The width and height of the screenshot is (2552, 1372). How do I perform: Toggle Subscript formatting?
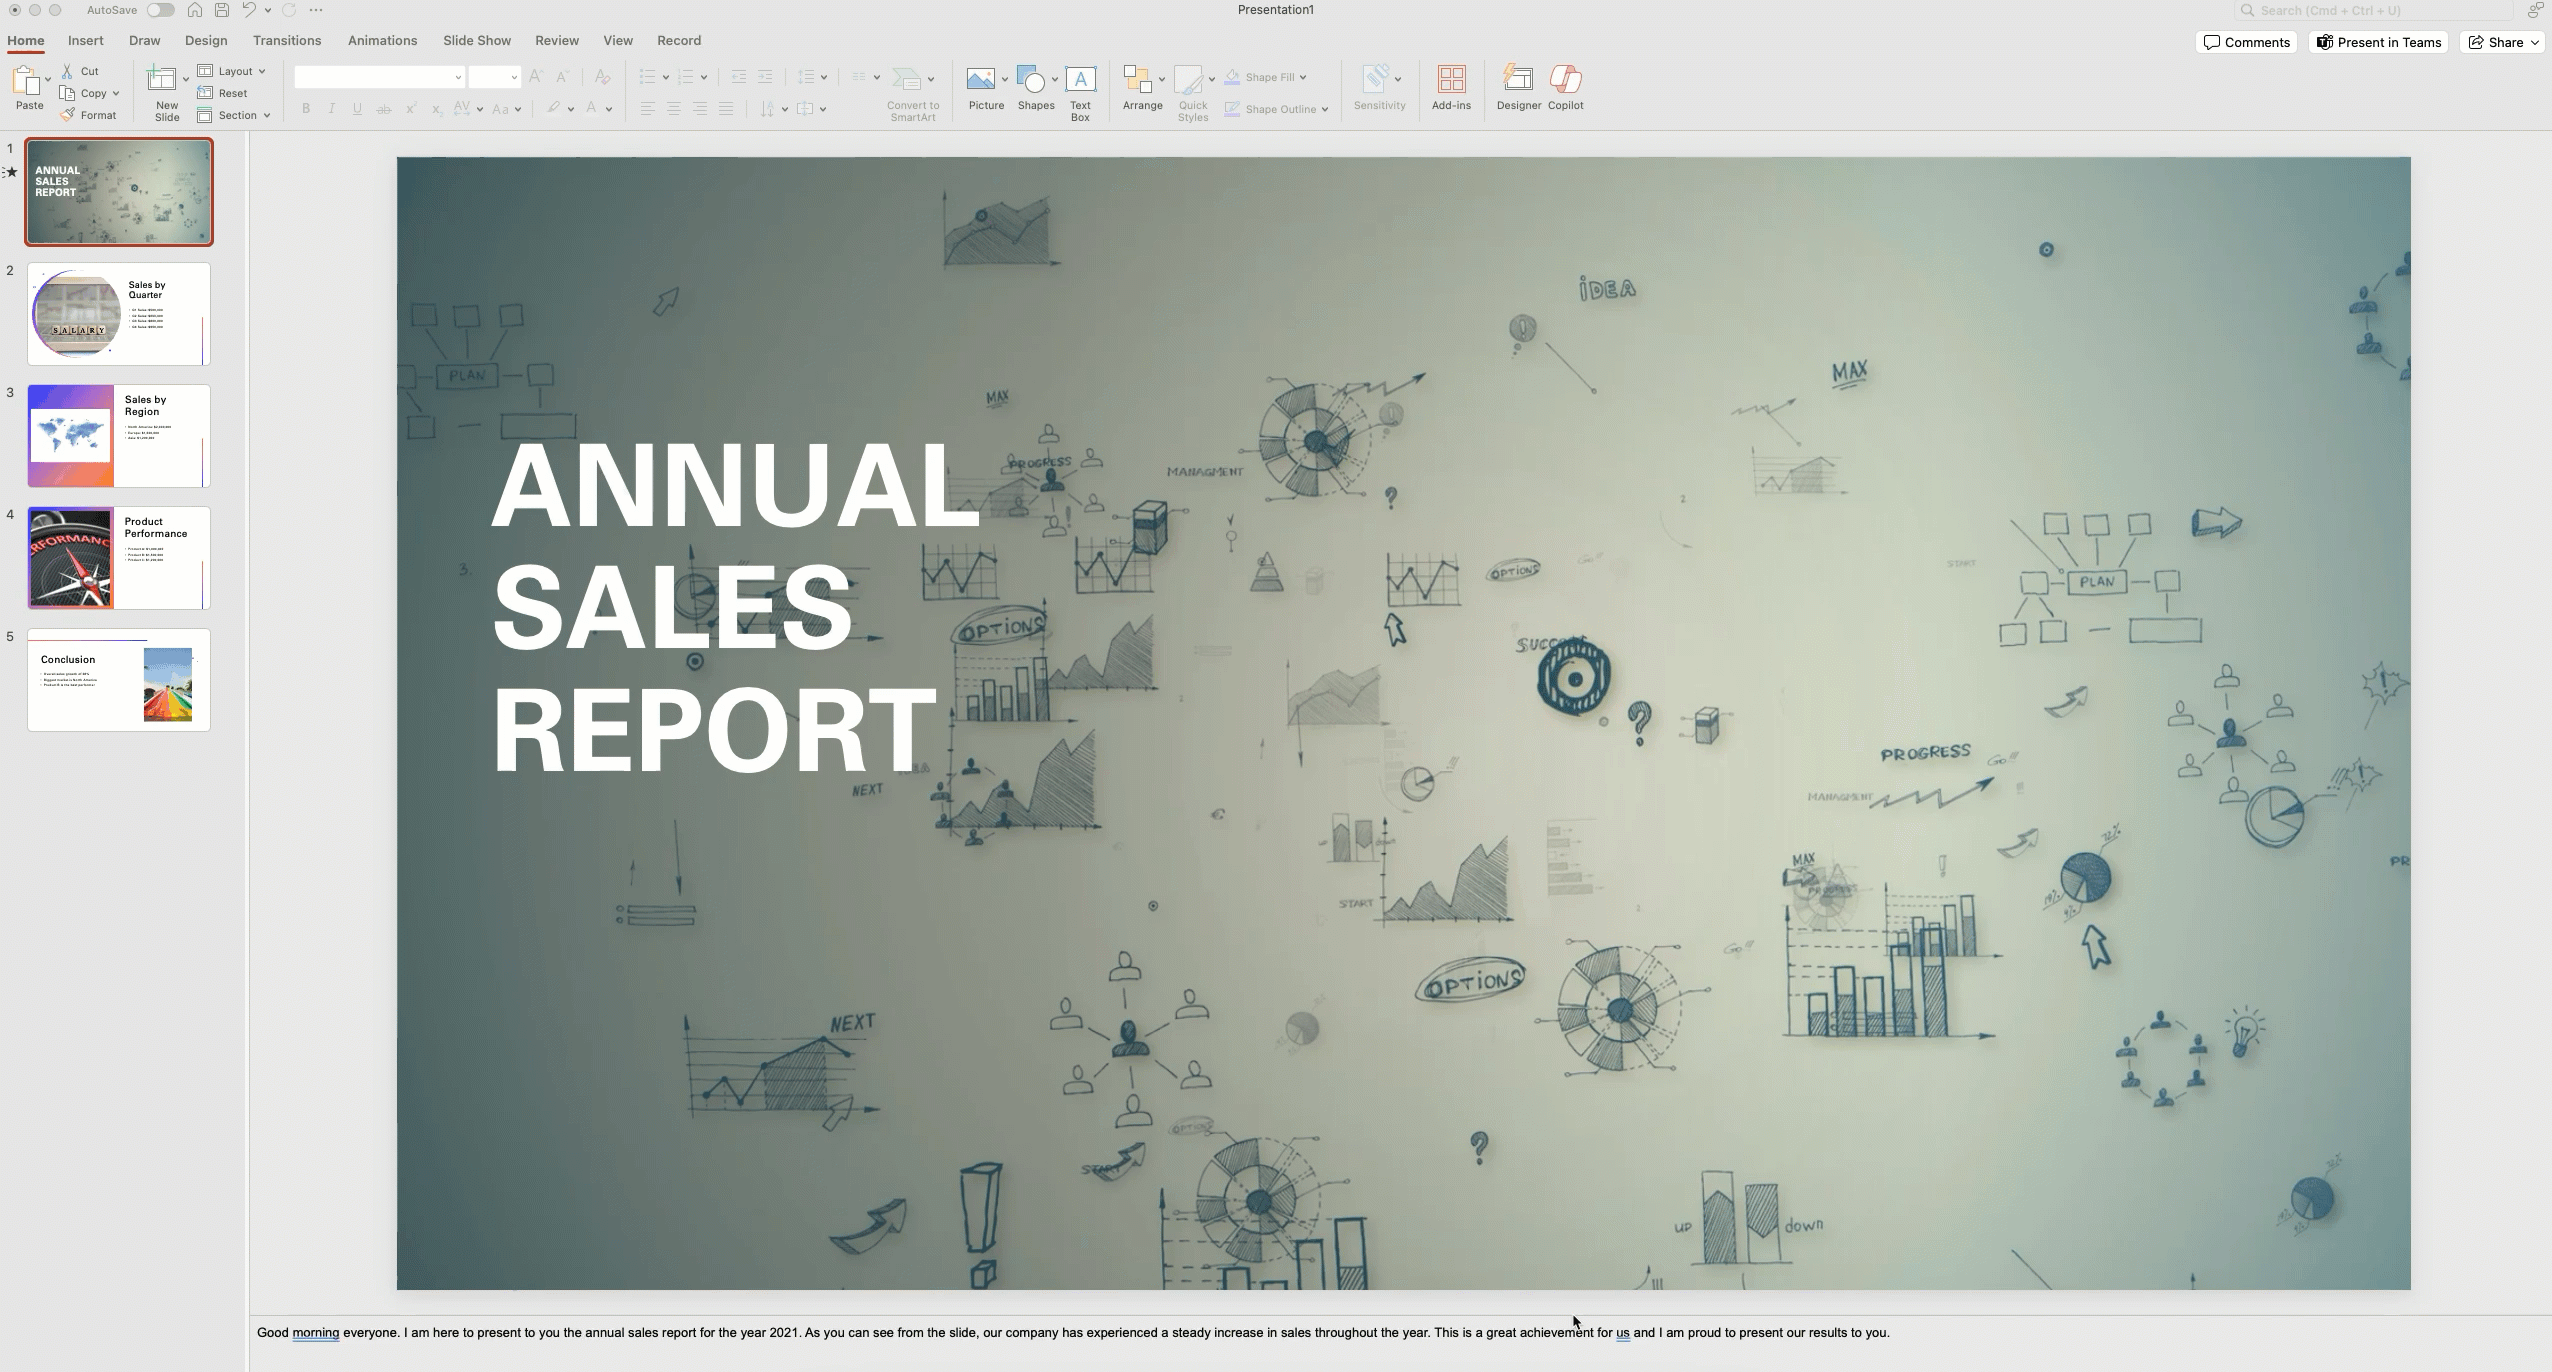(x=436, y=109)
